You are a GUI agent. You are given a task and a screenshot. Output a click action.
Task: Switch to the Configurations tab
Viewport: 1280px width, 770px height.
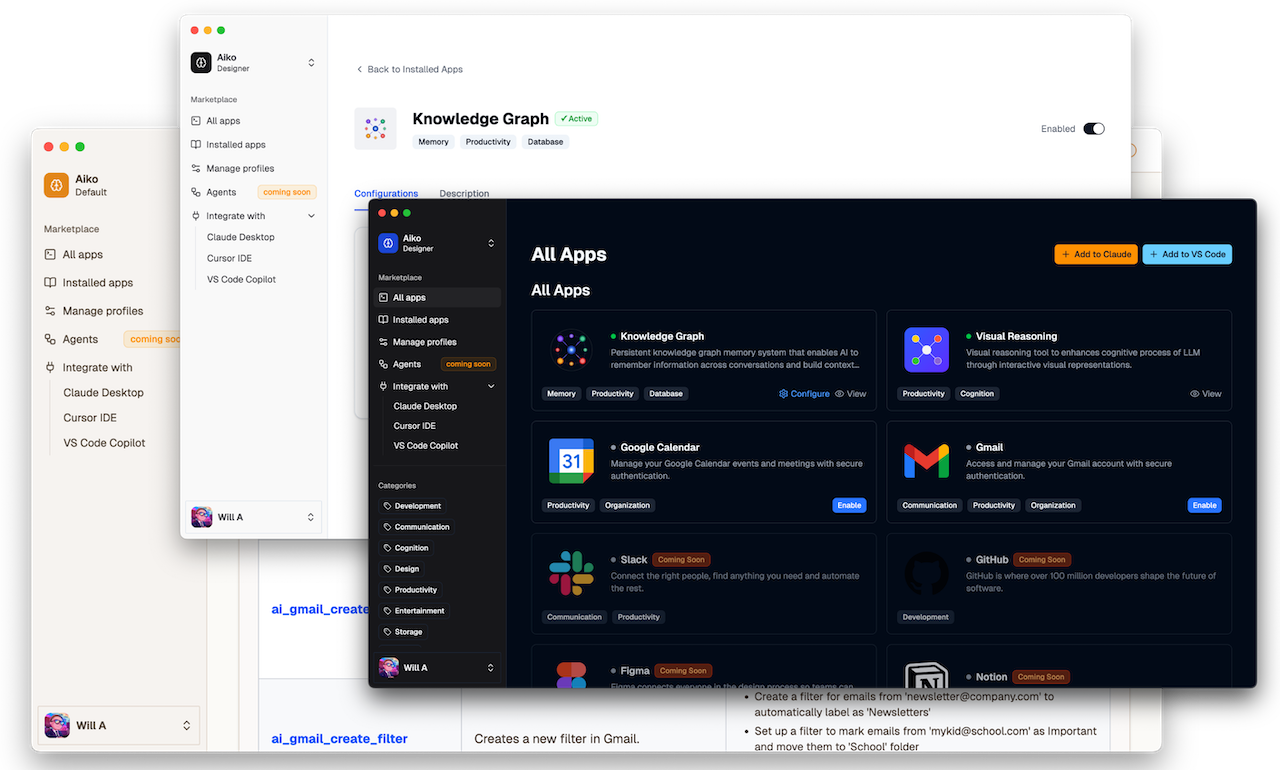tap(386, 193)
